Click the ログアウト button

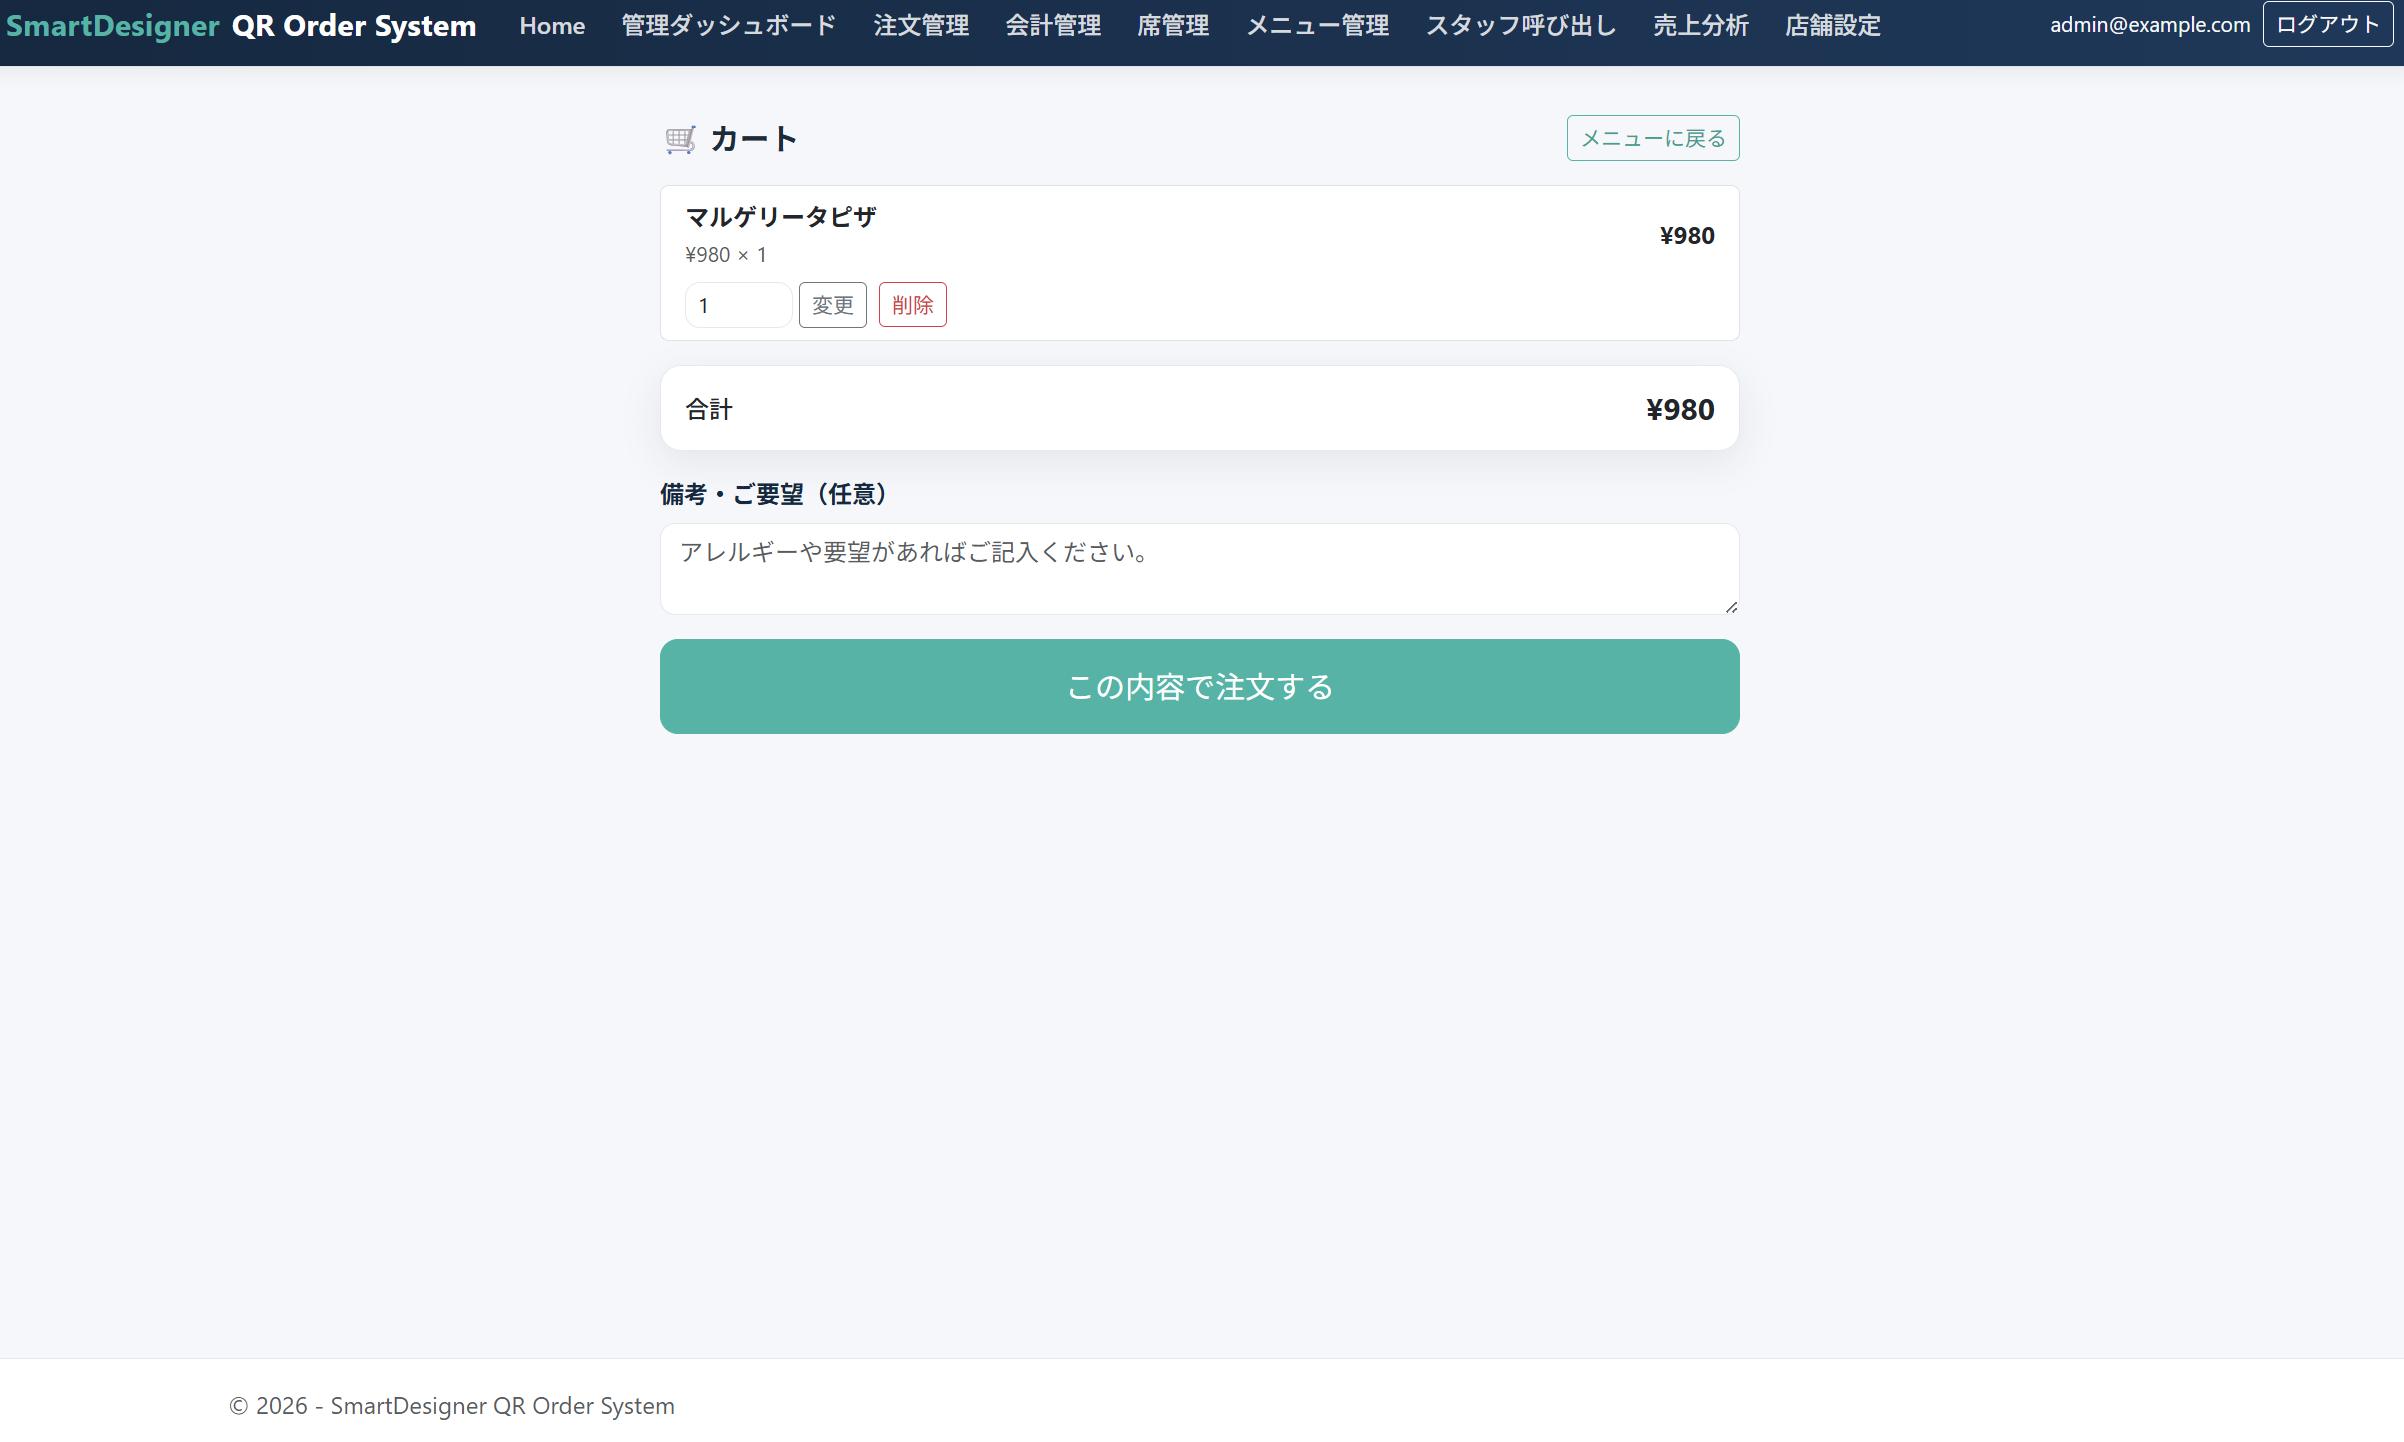2328,25
